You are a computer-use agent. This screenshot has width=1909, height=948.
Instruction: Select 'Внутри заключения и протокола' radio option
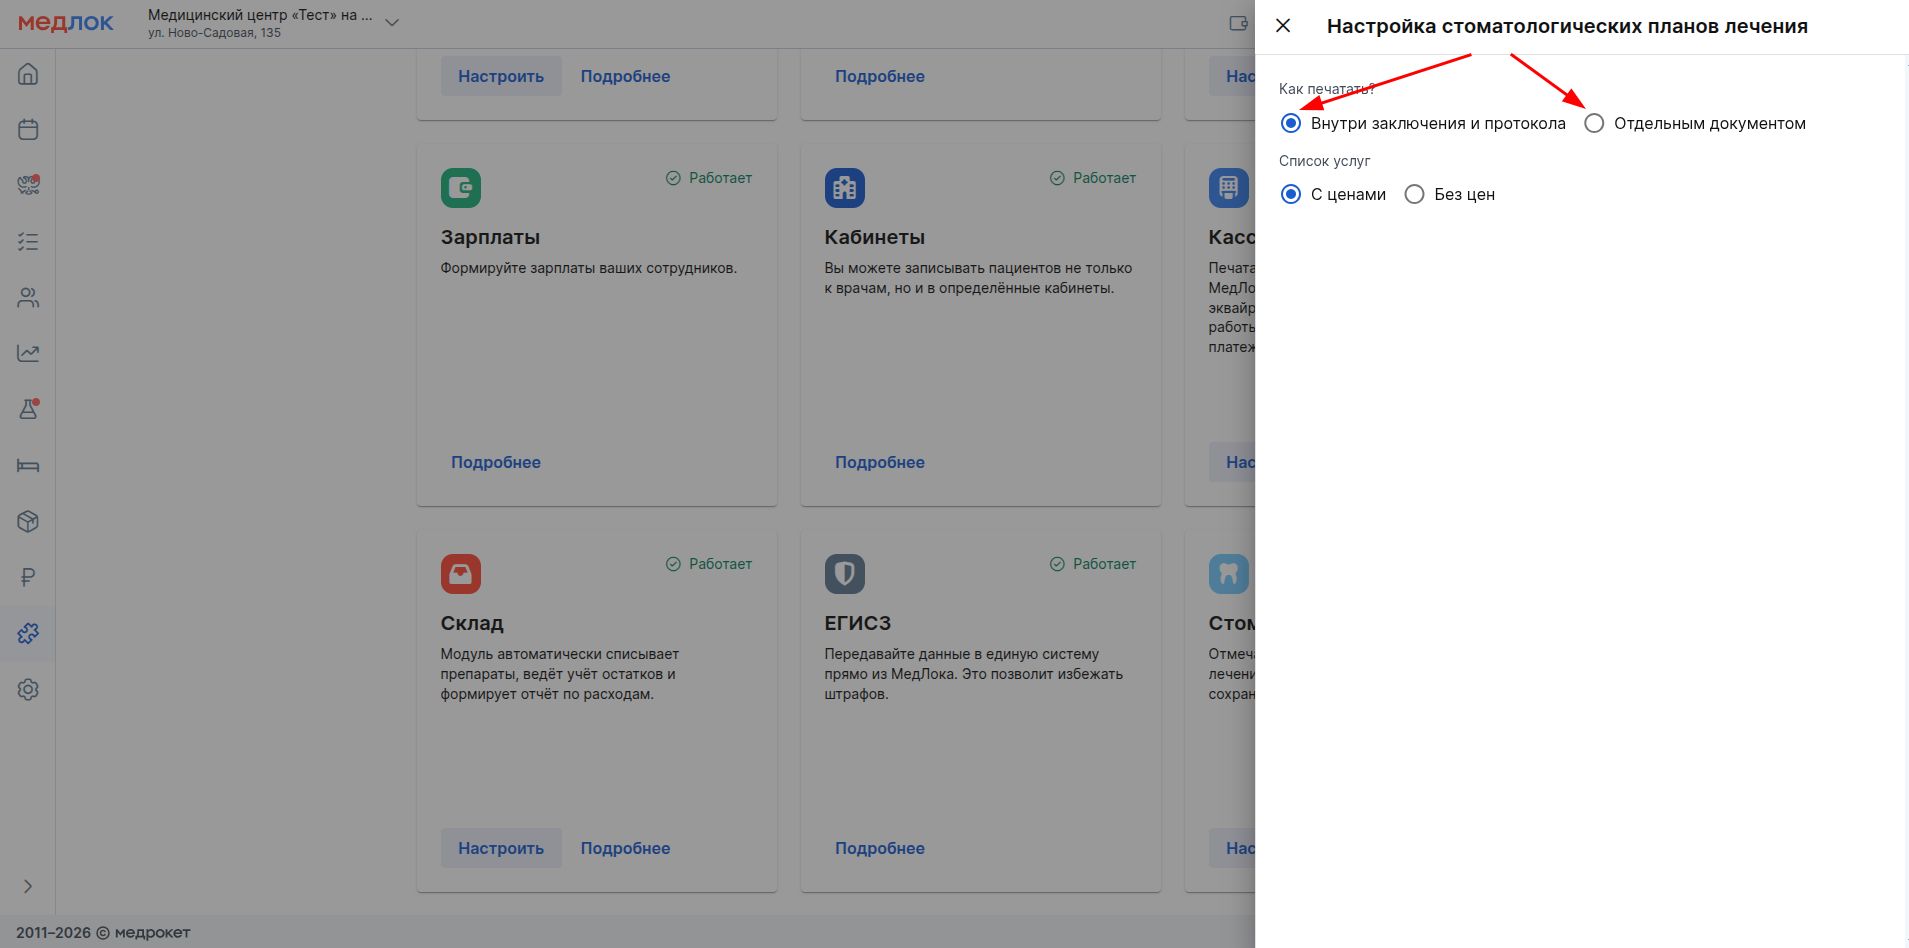tap(1291, 123)
